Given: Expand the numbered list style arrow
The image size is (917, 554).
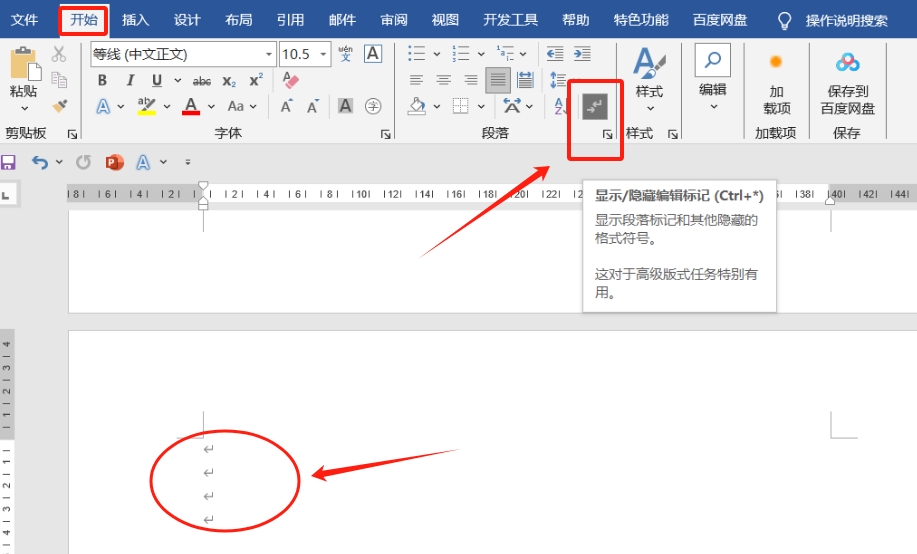Looking at the screenshot, I should (x=481, y=54).
